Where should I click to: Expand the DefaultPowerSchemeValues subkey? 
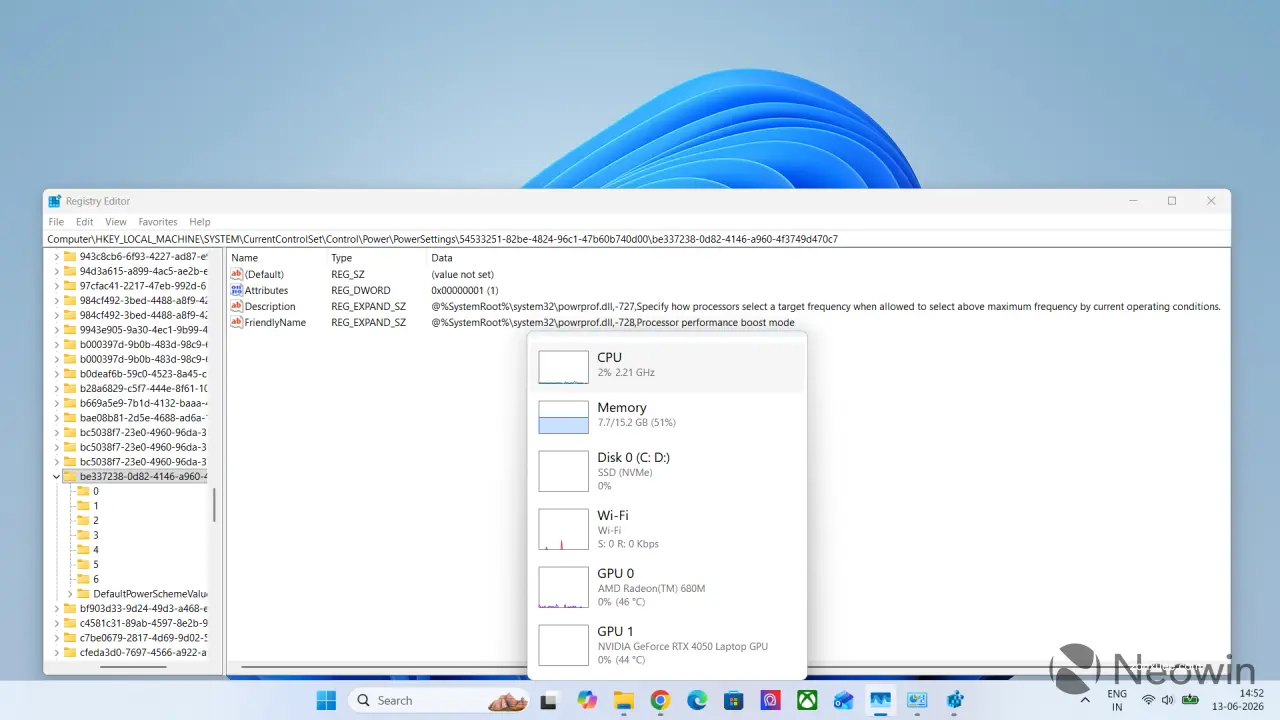click(70, 593)
